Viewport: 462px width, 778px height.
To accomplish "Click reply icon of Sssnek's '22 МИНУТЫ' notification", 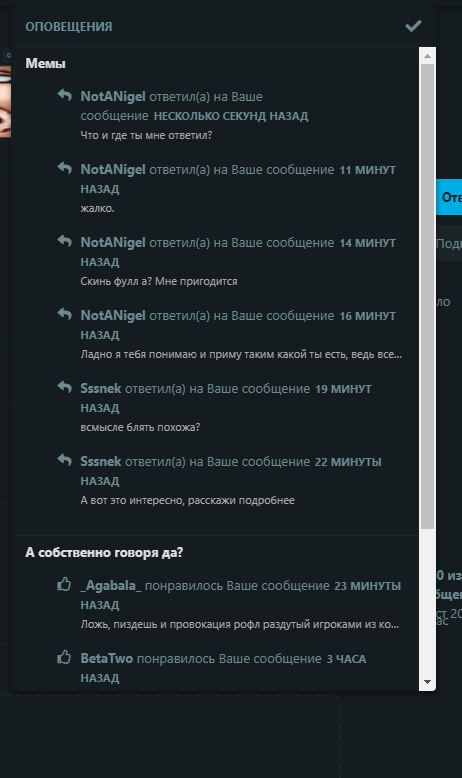I will (65, 459).
